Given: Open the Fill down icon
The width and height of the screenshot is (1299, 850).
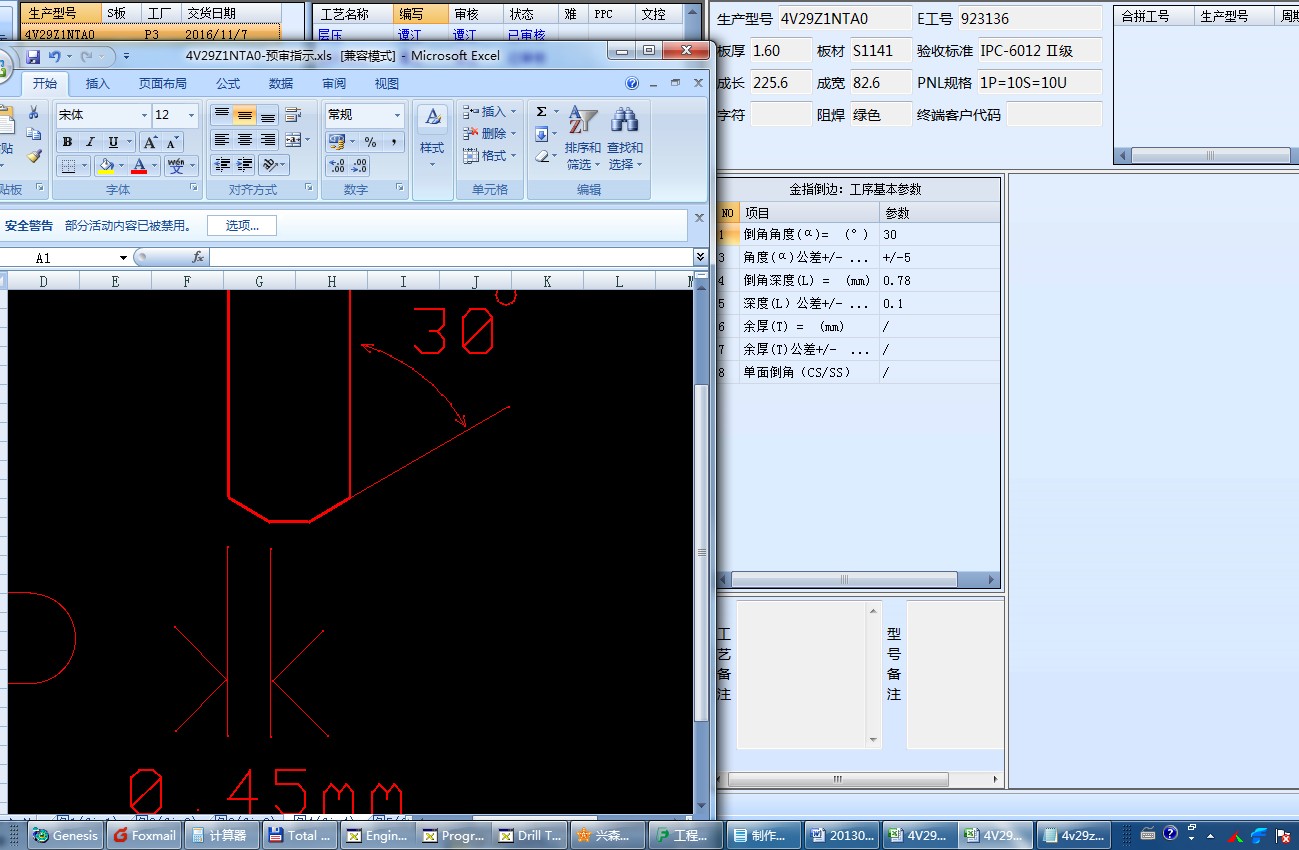Looking at the screenshot, I should (x=541, y=134).
